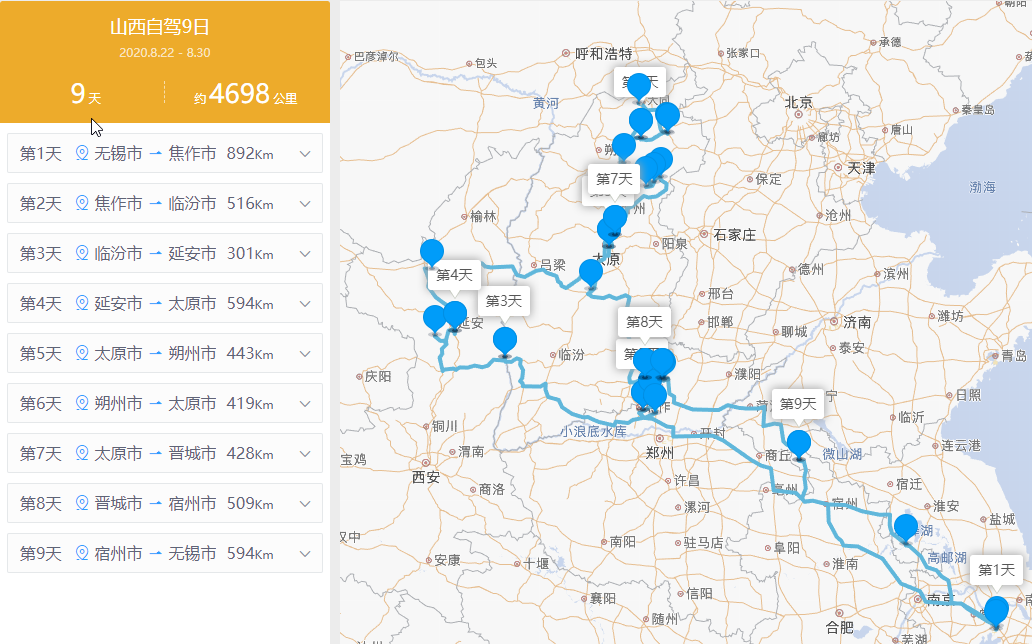The width and height of the screenshot is (1032, 644).
Task: Open the 第3天 临汾市 to 延安市 row
Action: coord(164,253)
